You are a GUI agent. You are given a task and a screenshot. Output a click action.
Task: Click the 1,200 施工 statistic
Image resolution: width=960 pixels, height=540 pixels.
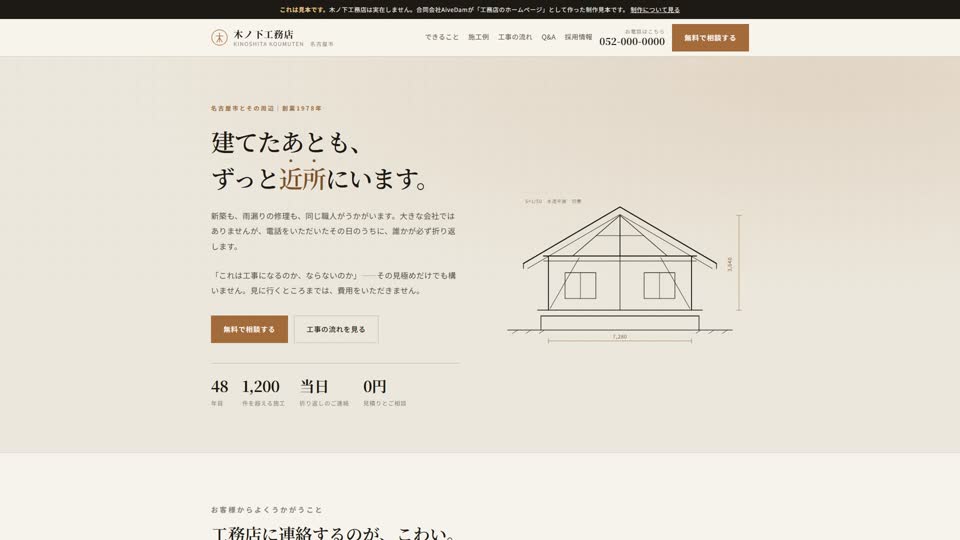263,392
